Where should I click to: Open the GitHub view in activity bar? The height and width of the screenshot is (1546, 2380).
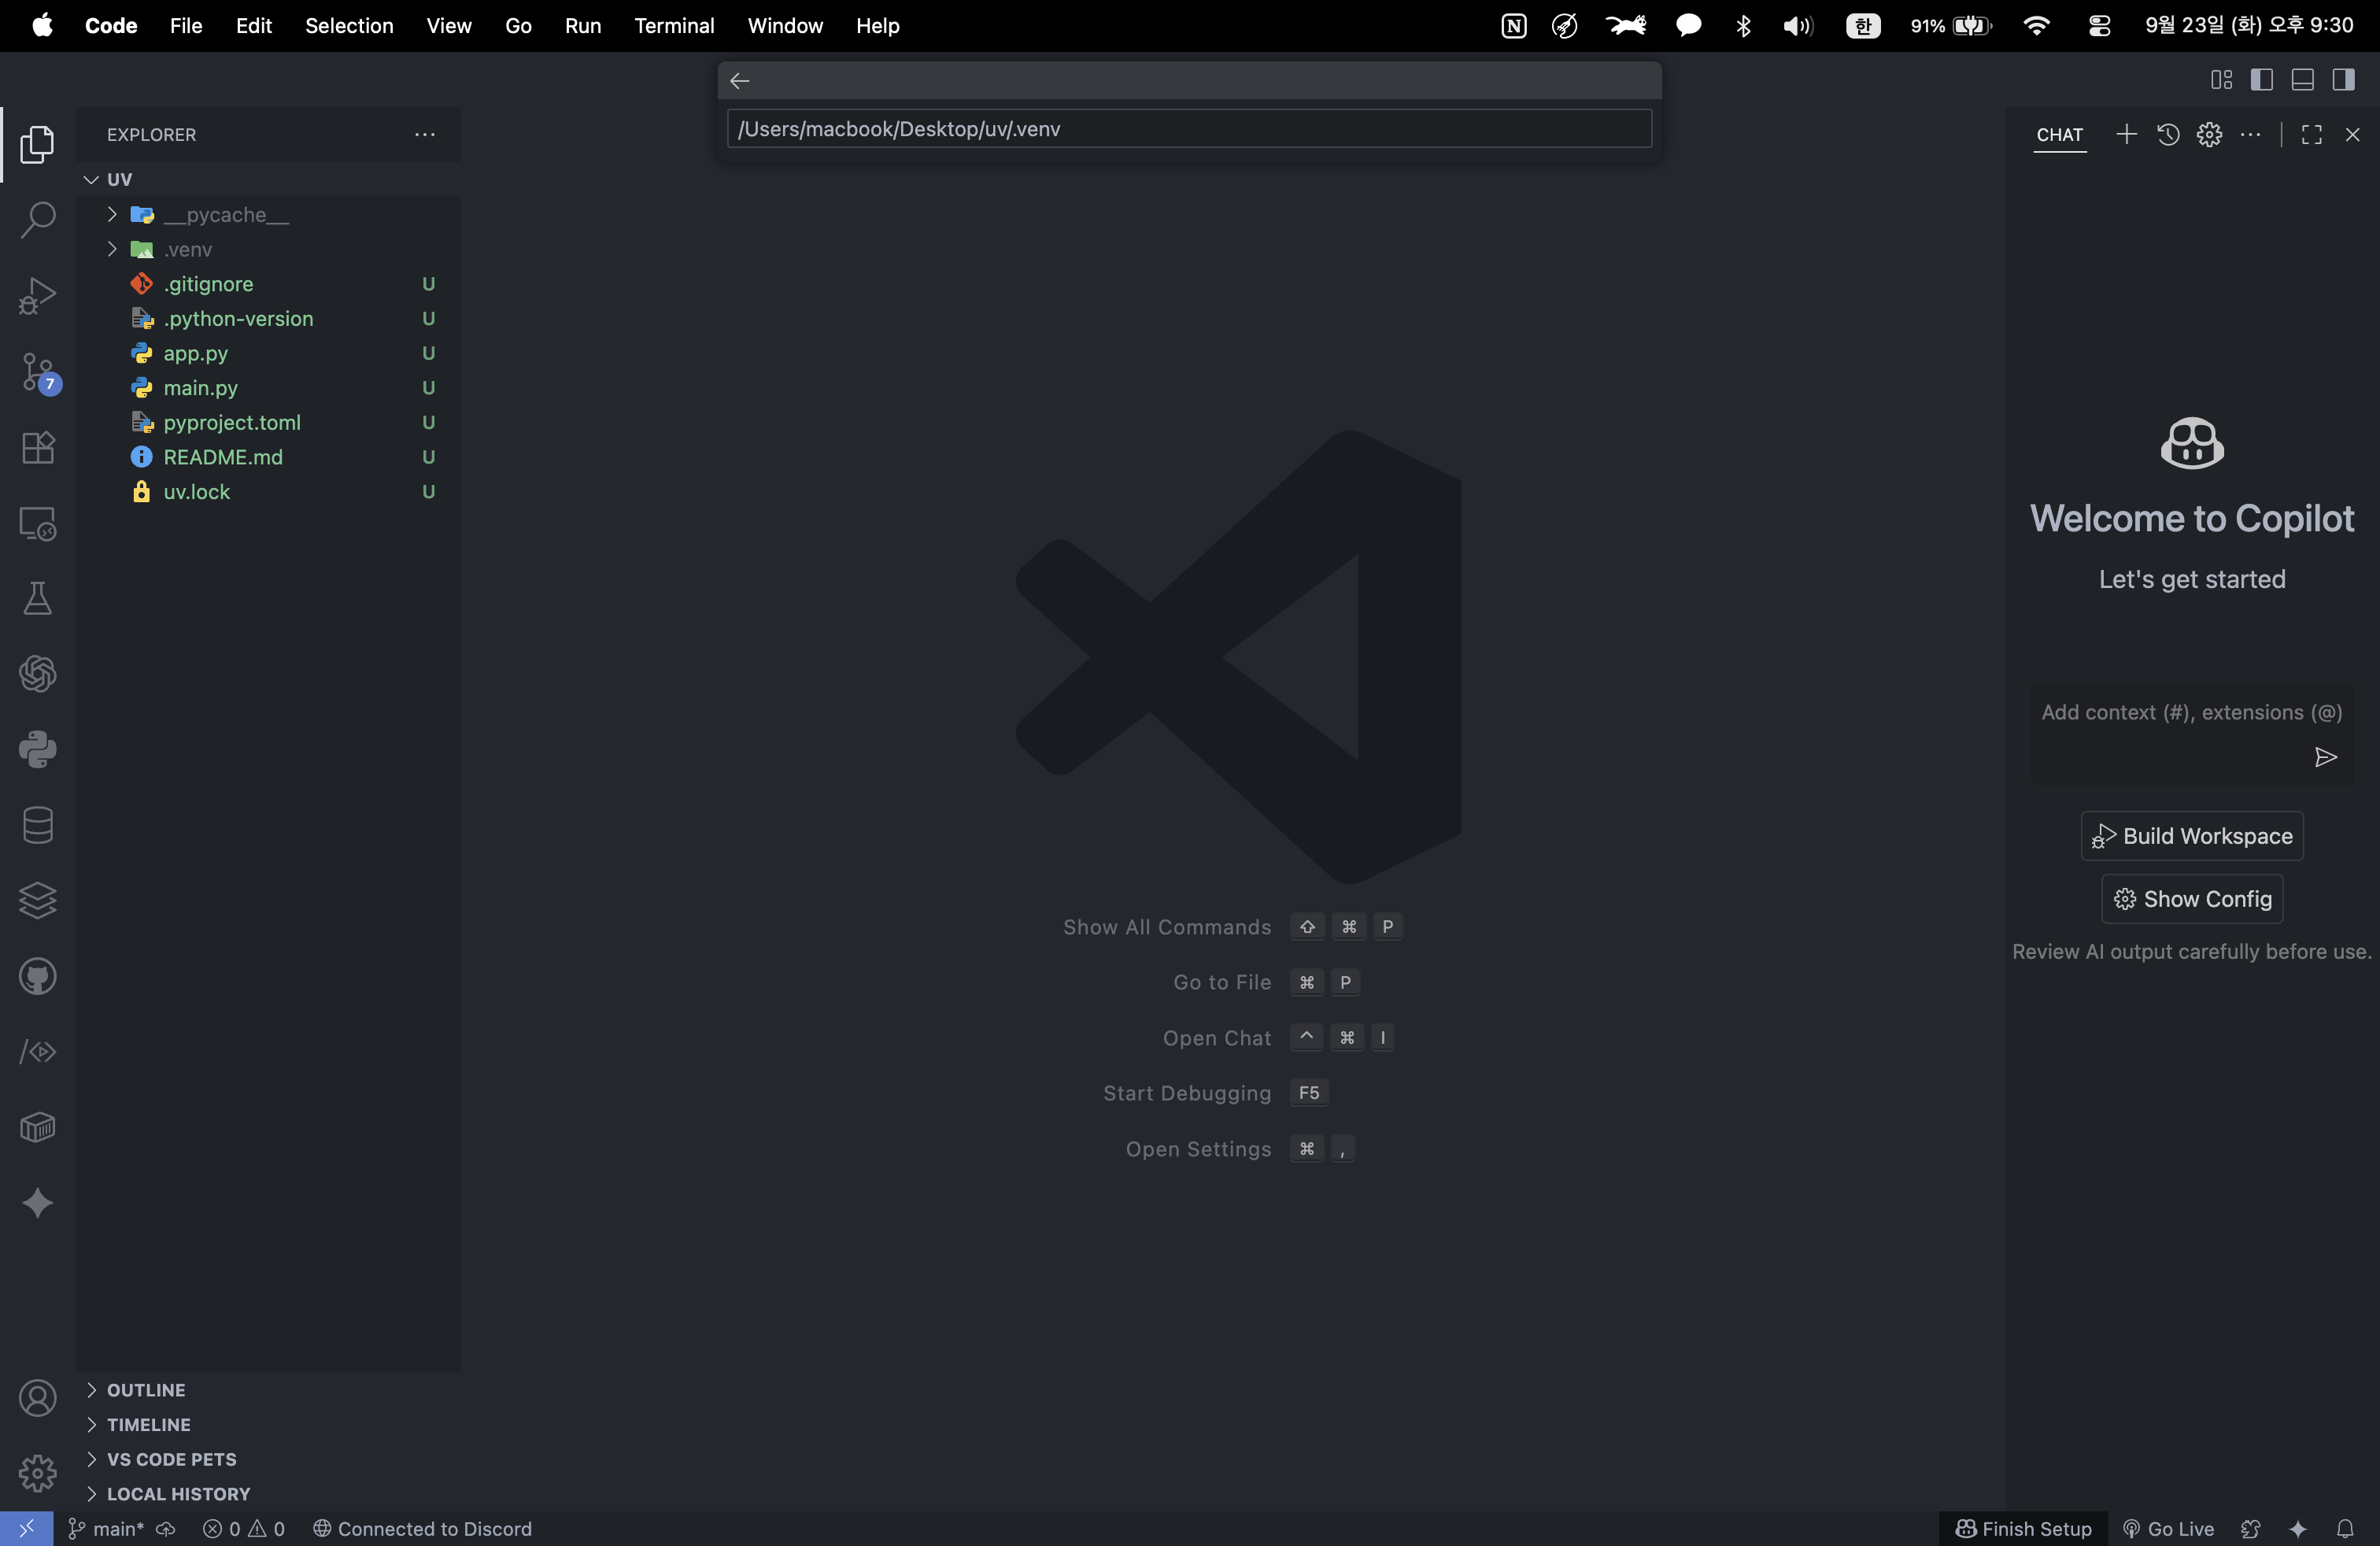(37, 976)
